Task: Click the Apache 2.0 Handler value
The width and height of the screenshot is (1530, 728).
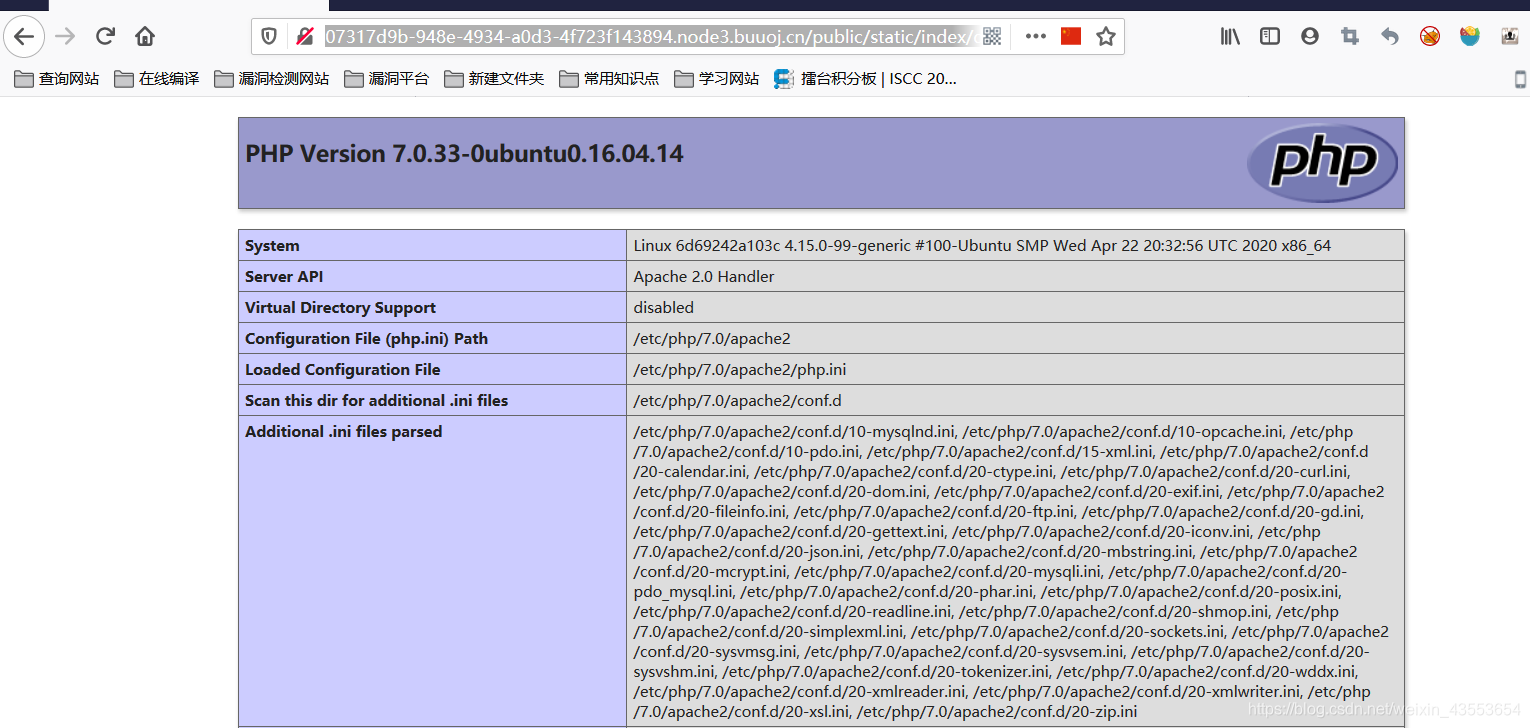Action: tap(704, 277)
